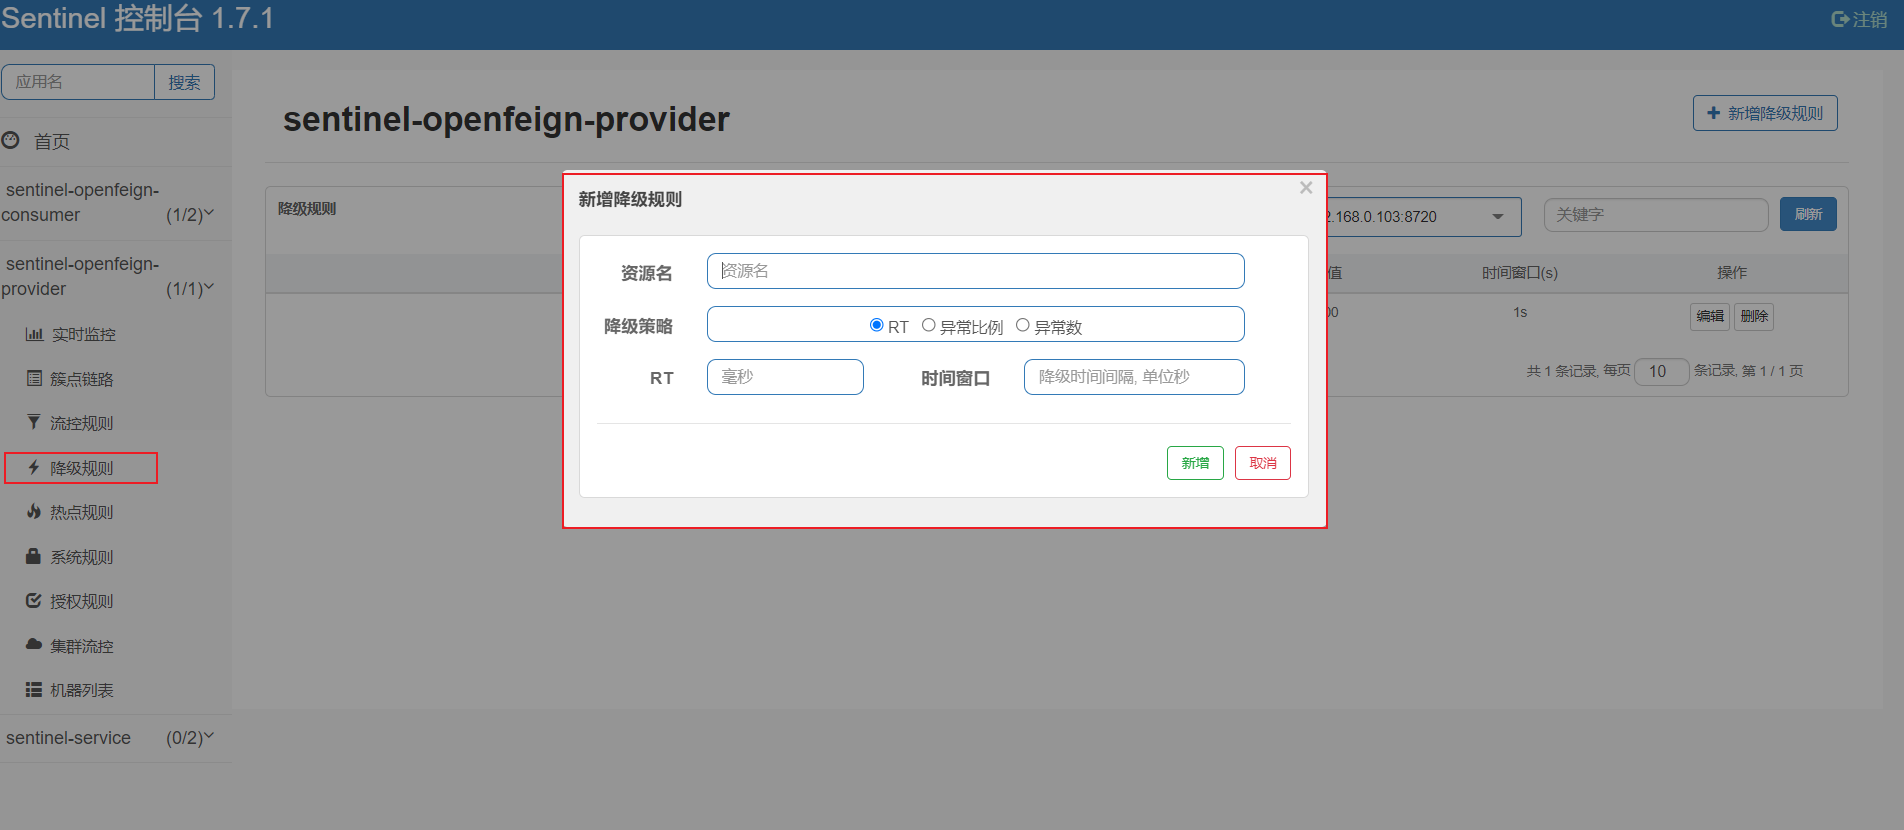Click the 删除 button in rule row
1904x830 pixels.
(x=1754, y=316)
